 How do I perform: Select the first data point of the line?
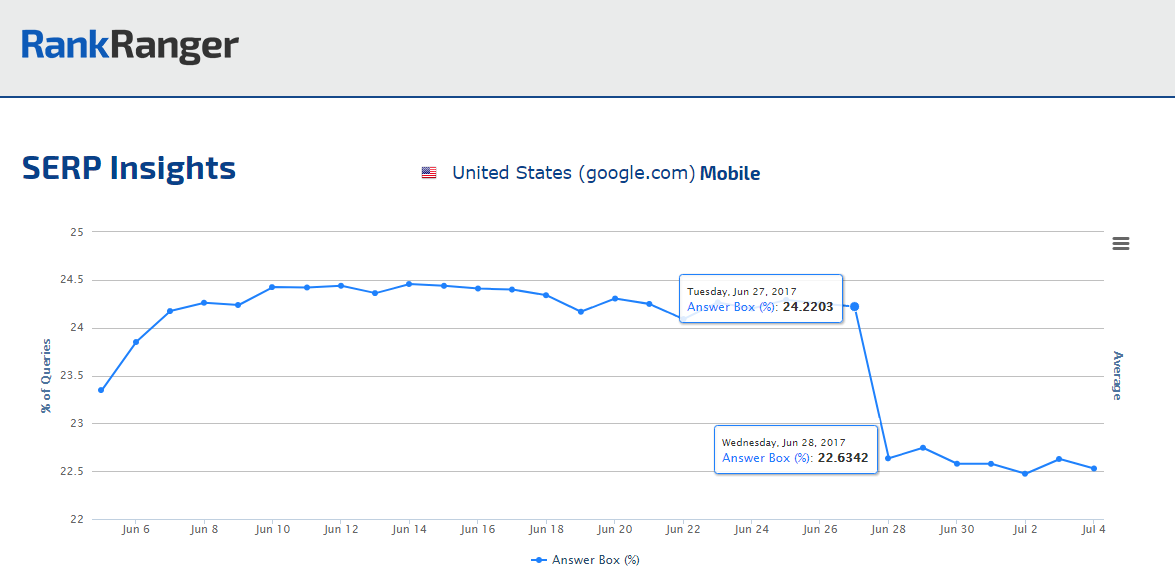point(101,390)
